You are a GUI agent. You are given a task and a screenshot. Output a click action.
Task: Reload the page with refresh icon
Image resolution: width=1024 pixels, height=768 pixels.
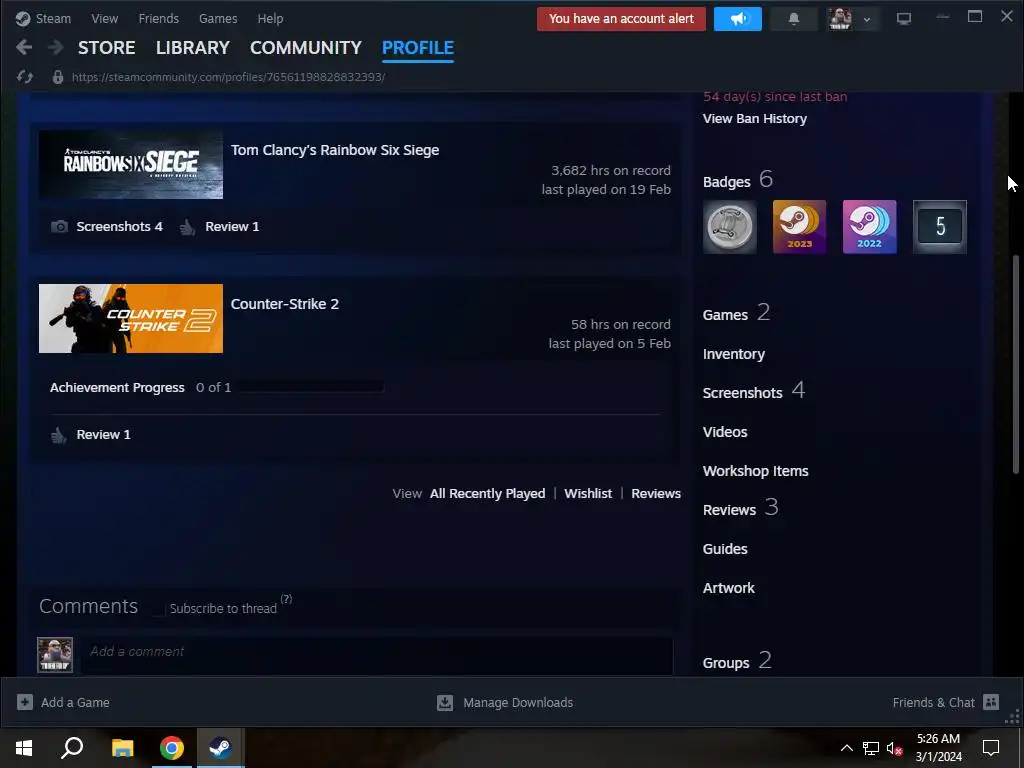point(25,77)
